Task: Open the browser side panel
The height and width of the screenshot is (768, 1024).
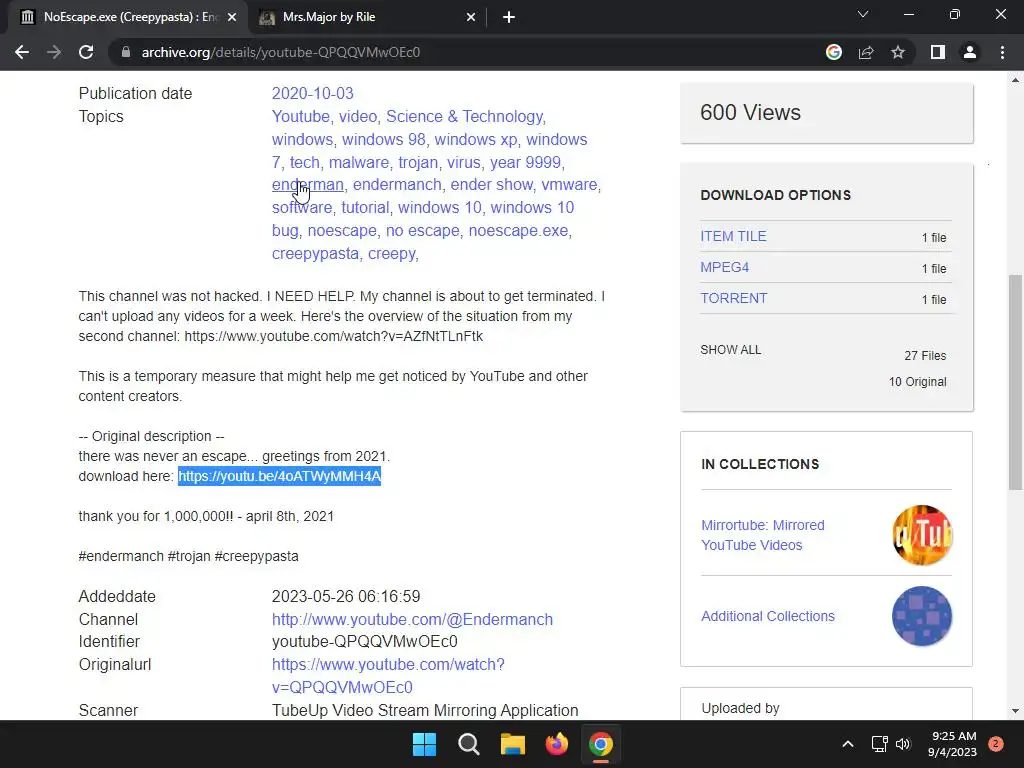Action: coord(938,52)
